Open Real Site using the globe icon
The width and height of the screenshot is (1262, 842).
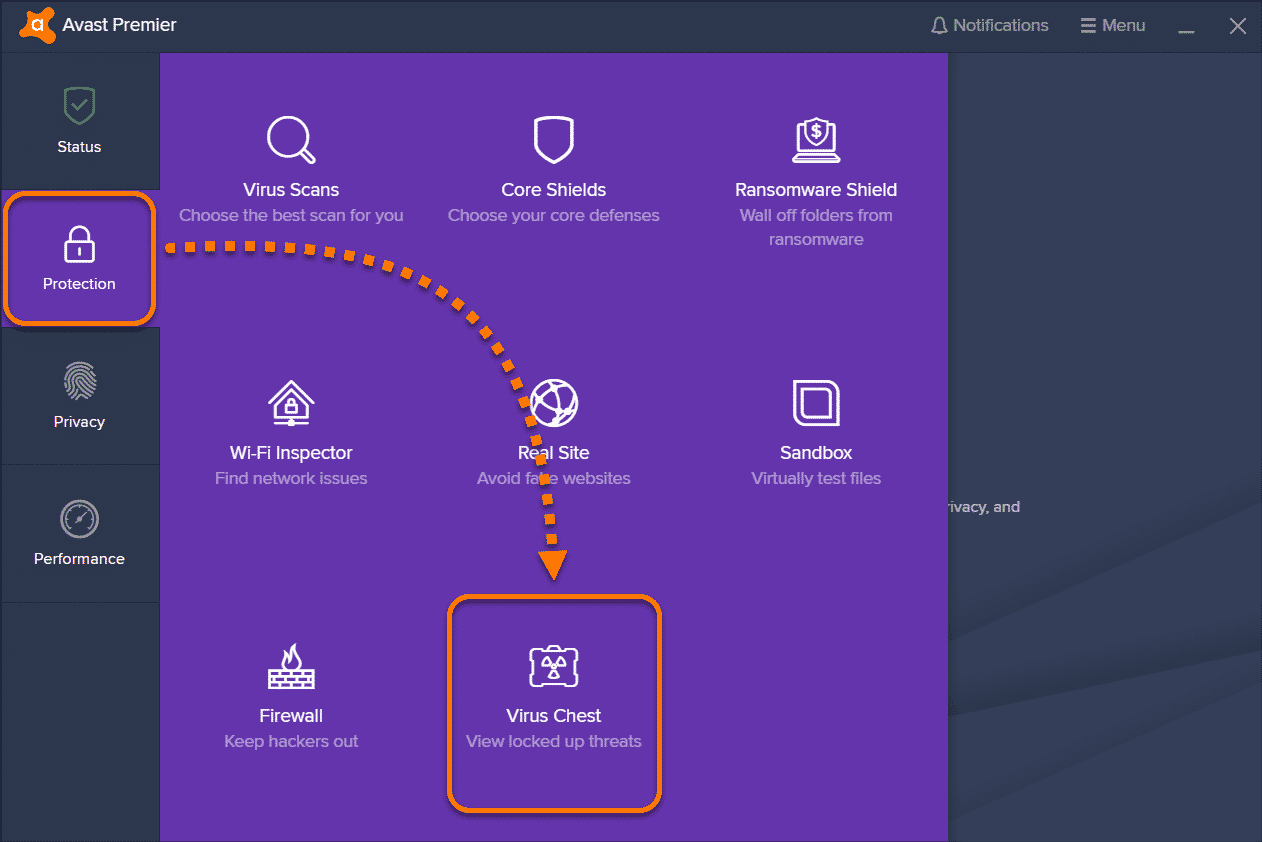pos(553,402)
